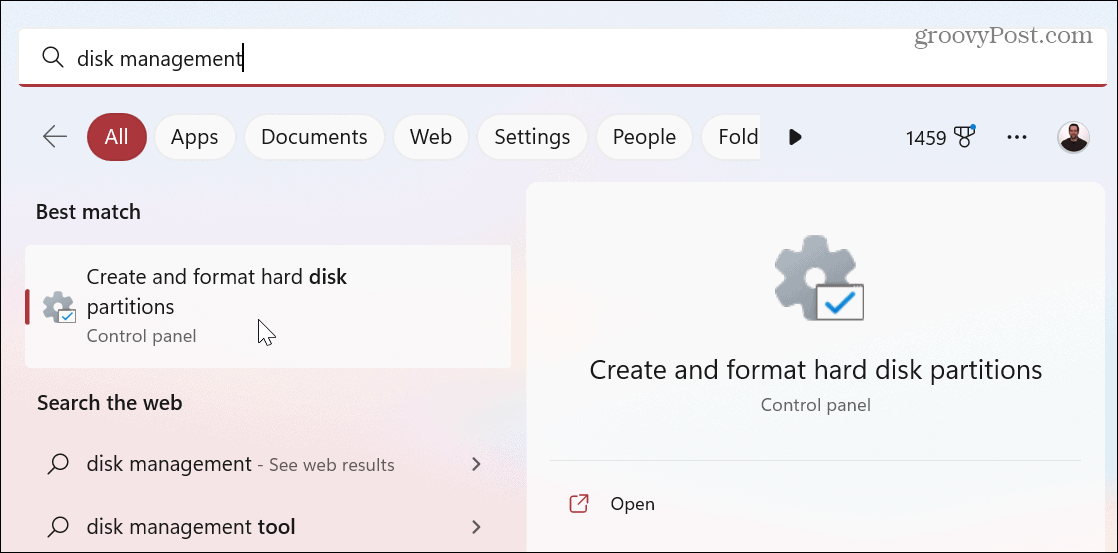The image size is (1118, 553).
Task: Open the user profile avatar
Action: (x=1073, y=137)
